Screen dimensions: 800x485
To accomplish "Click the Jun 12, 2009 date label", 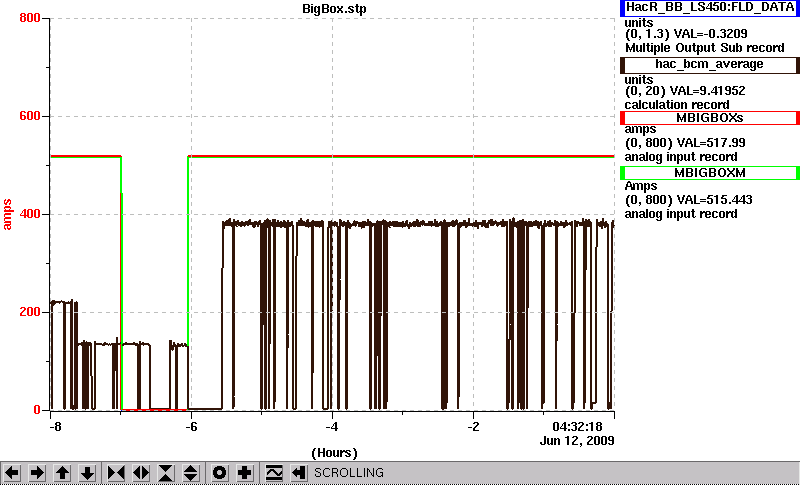I will click(x=577, y=441).
